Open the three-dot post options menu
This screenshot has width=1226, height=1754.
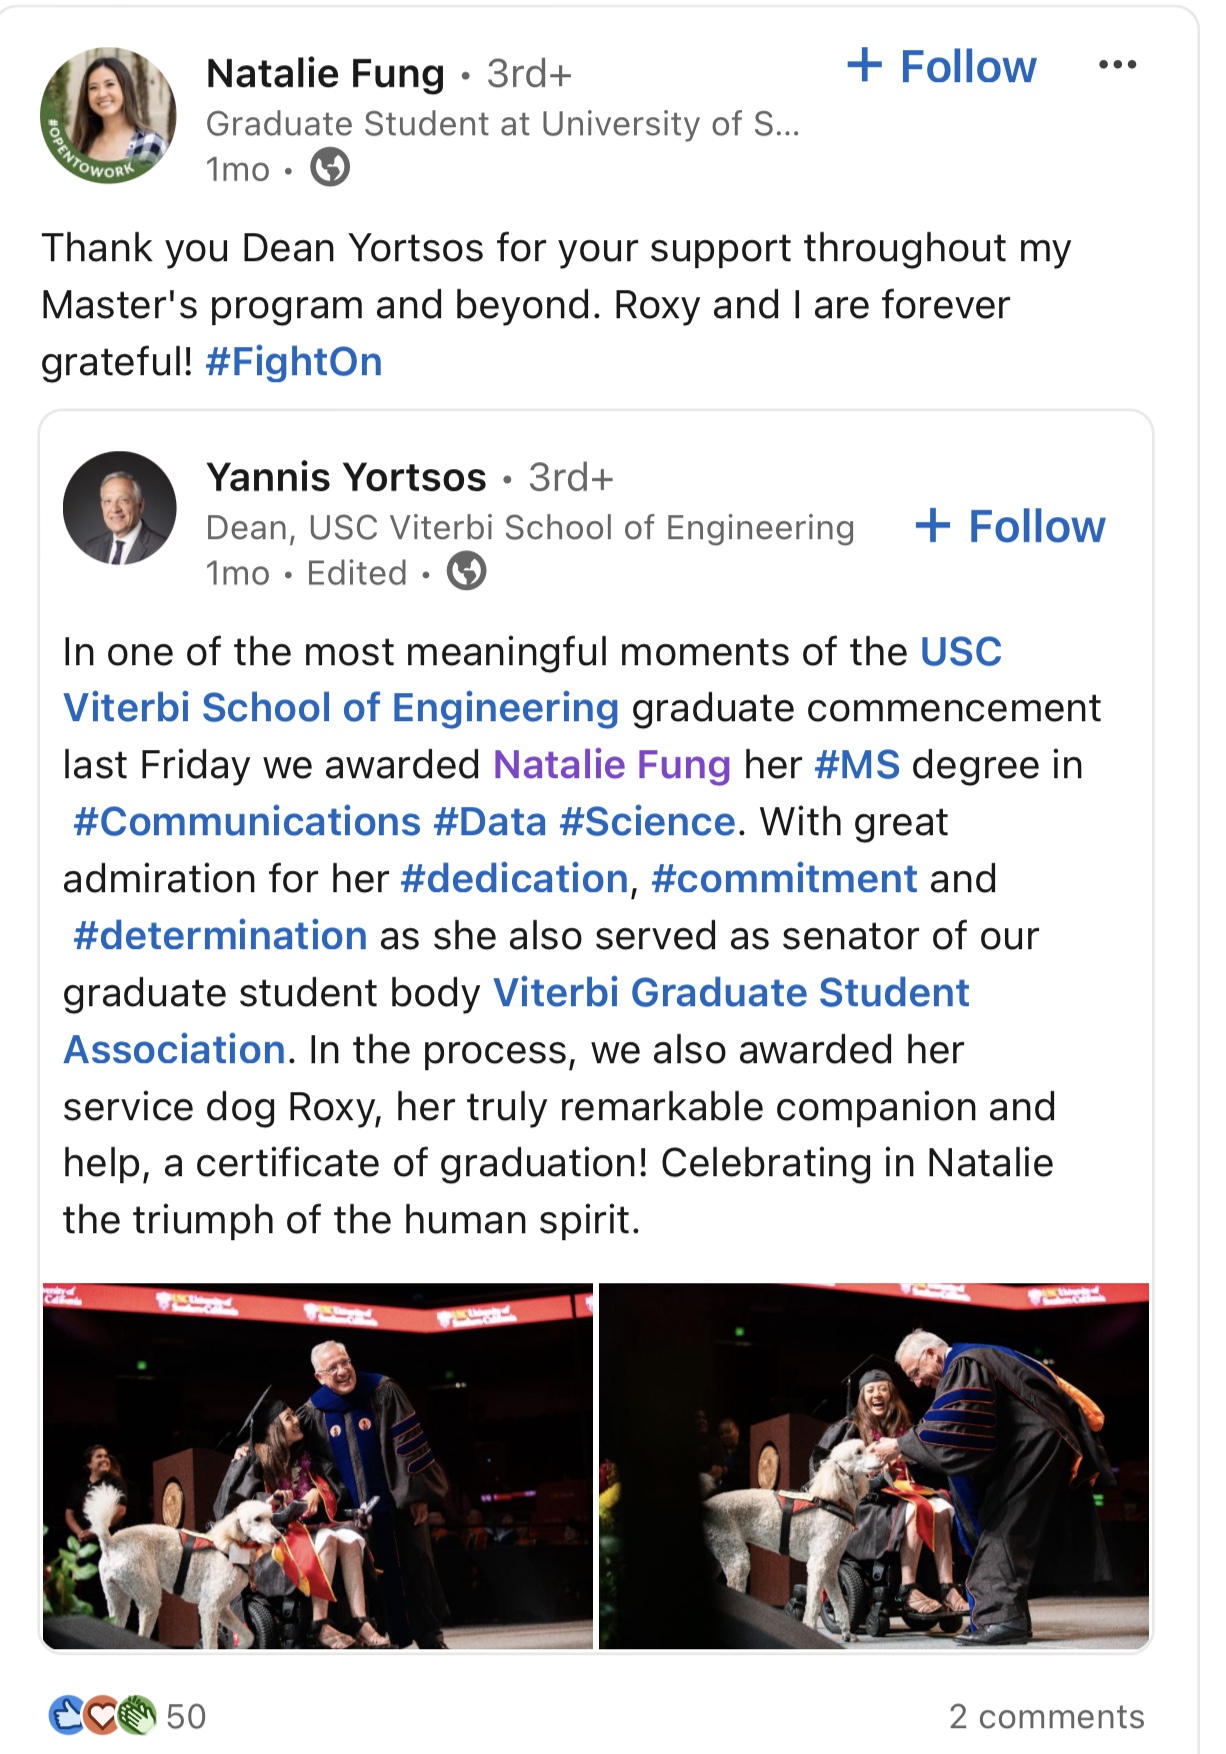1117,65
